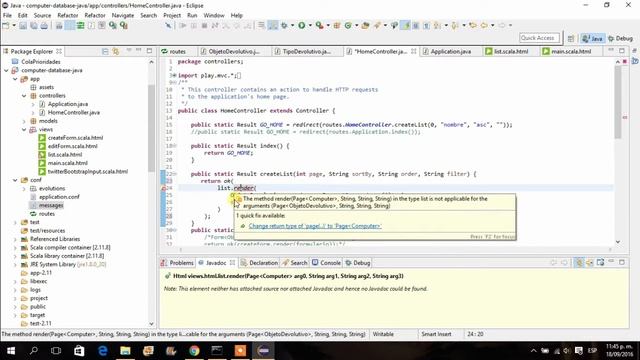Open the Navigate menu

tap(122, 16)
